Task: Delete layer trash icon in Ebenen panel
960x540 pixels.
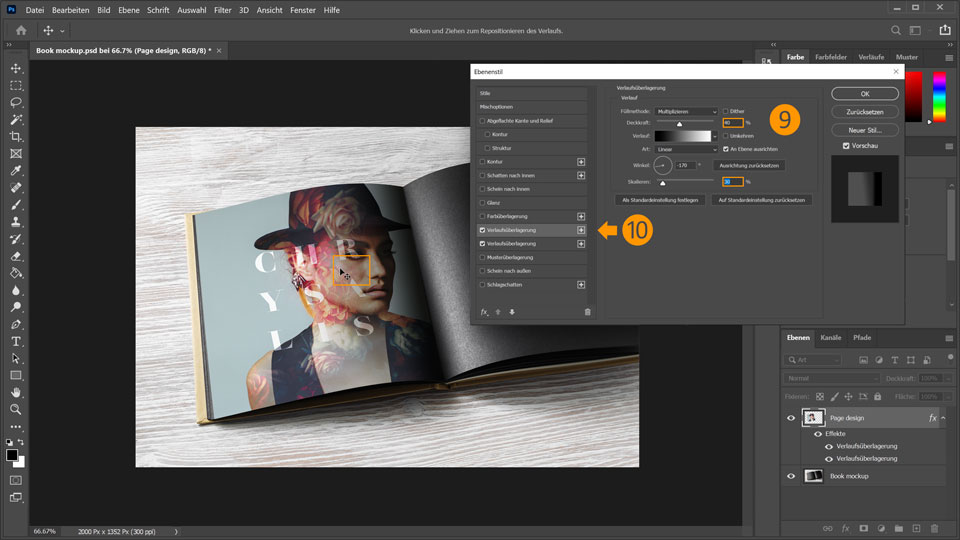Action: [934, 528]
